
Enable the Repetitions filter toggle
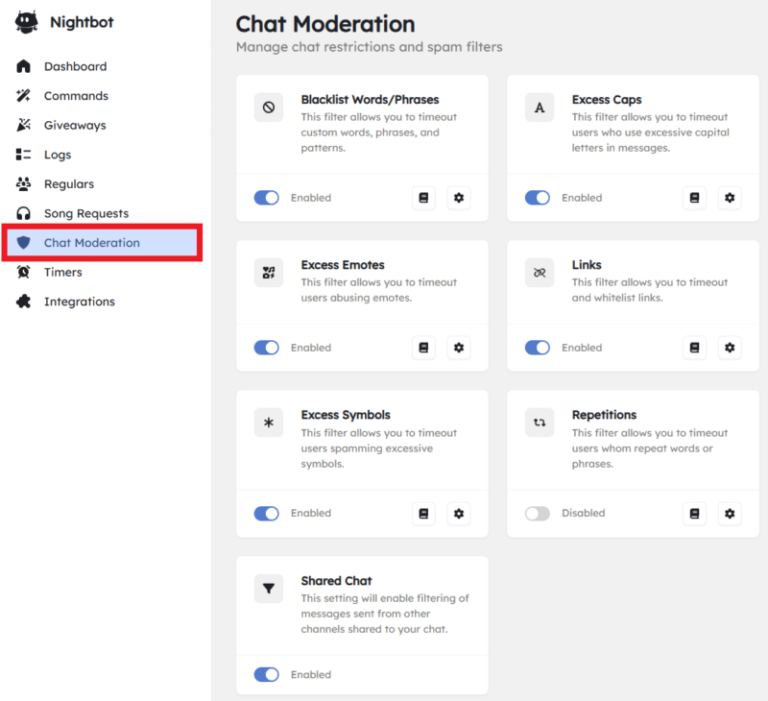[537, 513]
